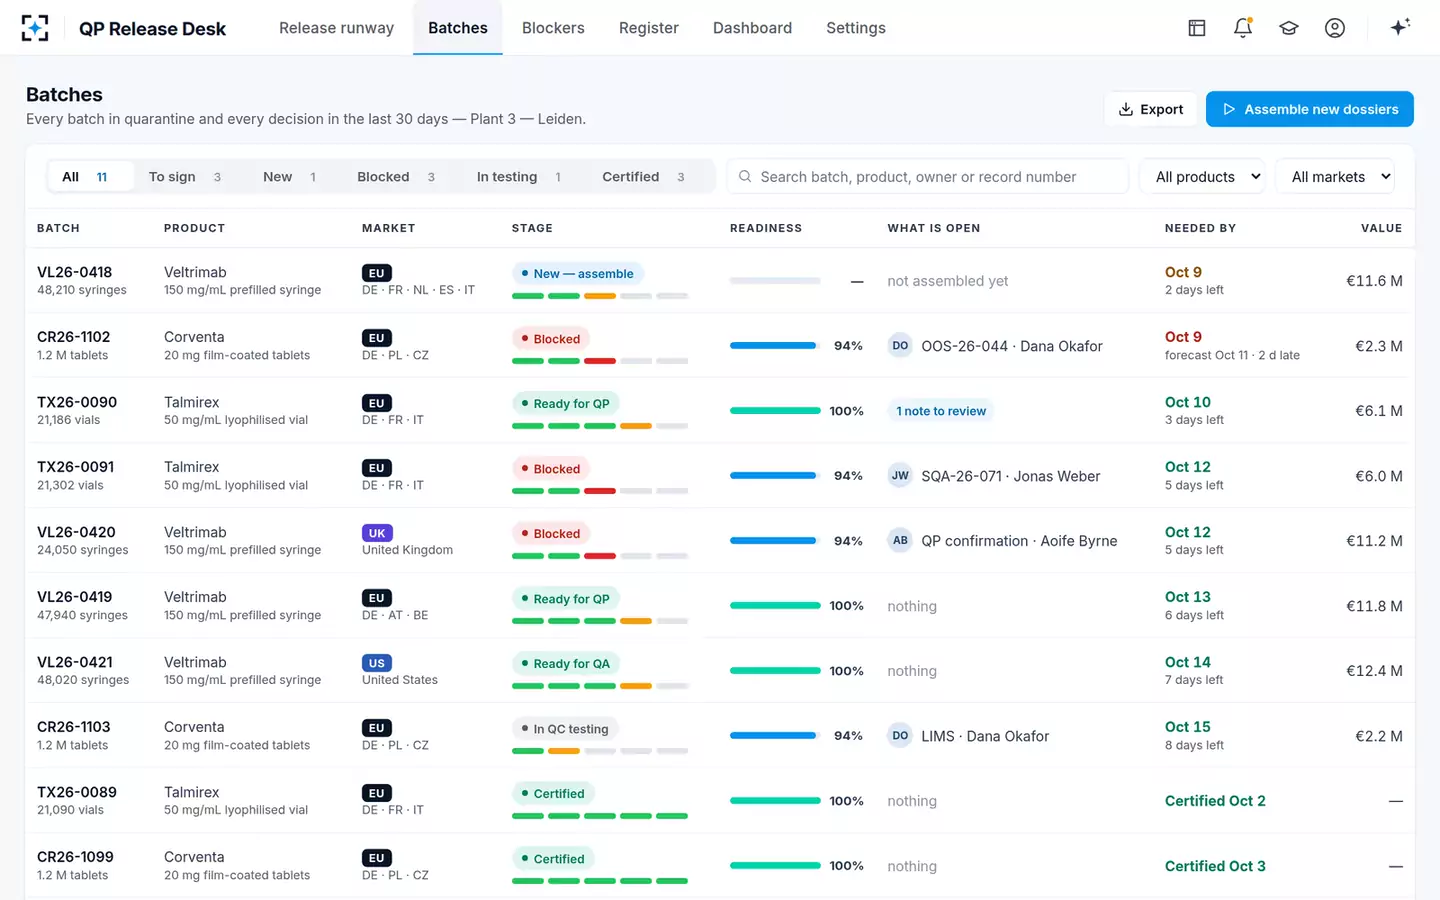
Task: Open the layout panel icon in header
Action: (x=1196, y=28)
